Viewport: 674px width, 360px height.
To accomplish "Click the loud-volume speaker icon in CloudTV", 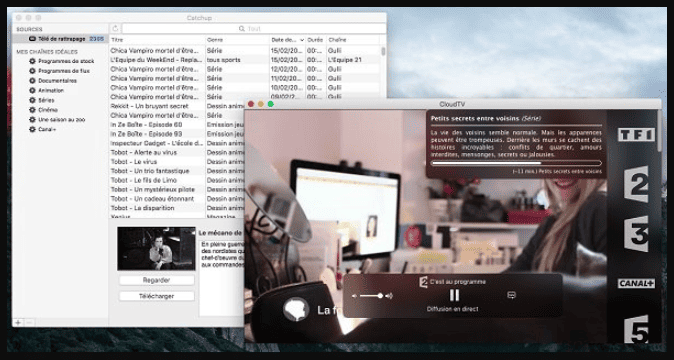I will pos(389,296).
